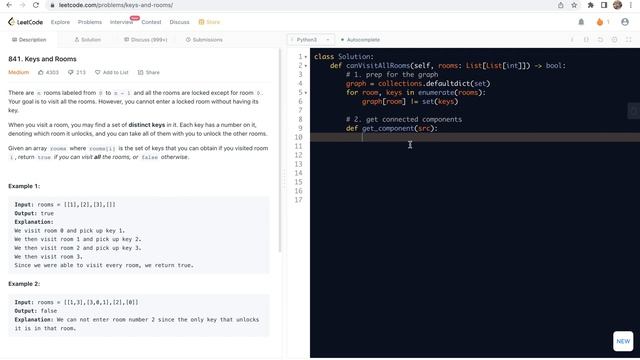Screen dimensions: 640x360
Task: Click the LeetCode logo
Action: pyautogui.click(x=25, y=22)
